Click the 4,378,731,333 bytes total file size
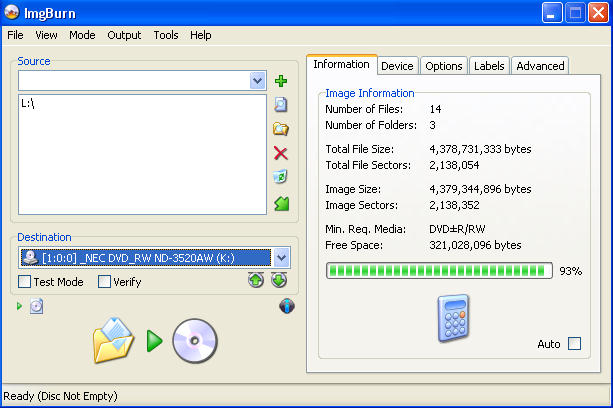 click(x=480, y=149)
